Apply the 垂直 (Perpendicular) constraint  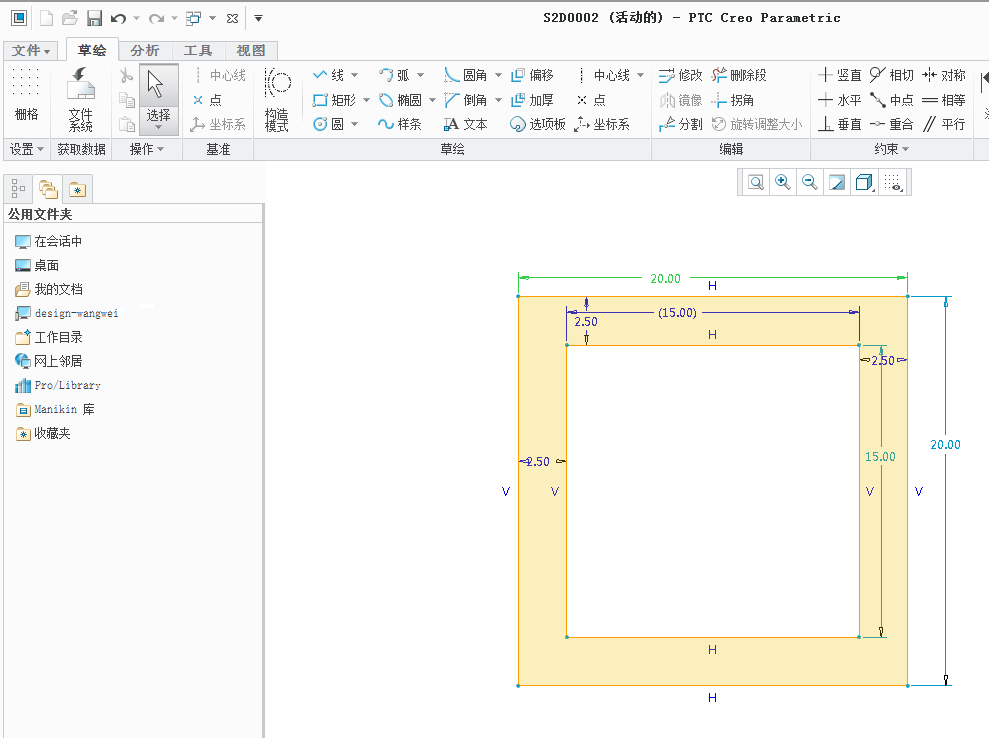[x=840, y=124]
